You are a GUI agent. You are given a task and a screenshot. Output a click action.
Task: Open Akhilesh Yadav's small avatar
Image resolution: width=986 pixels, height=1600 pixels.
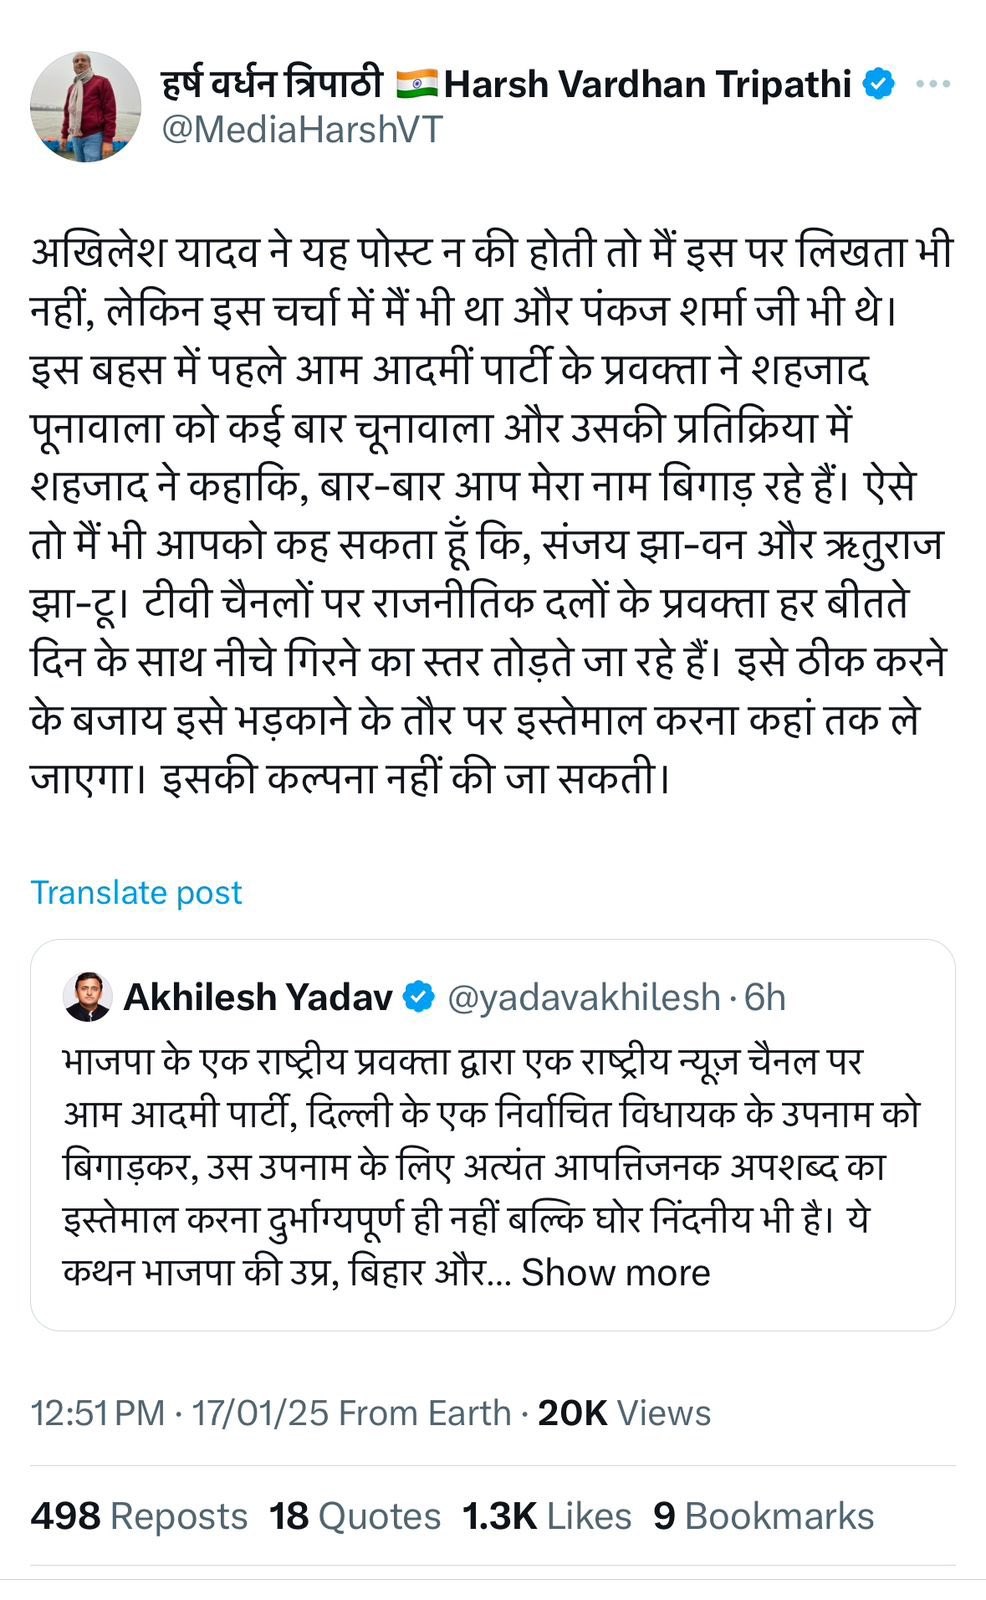(x=87, y=997)
